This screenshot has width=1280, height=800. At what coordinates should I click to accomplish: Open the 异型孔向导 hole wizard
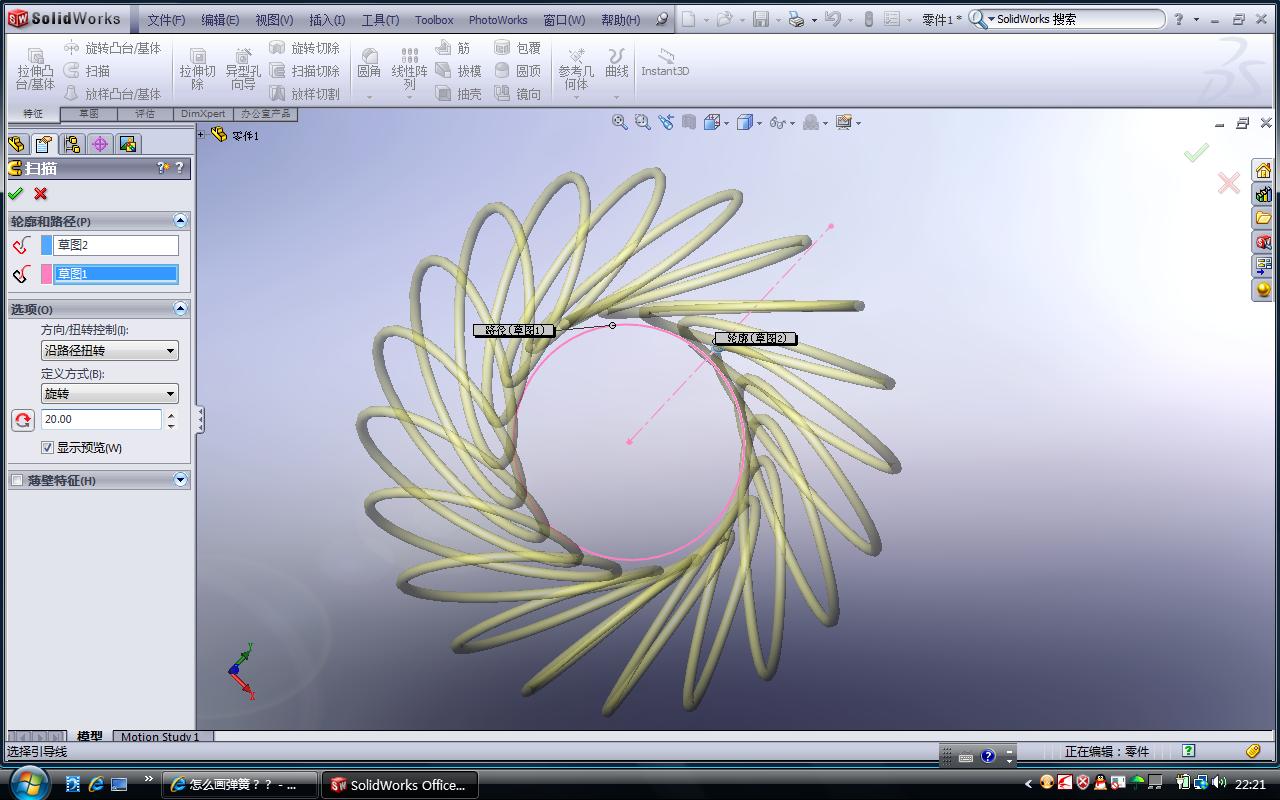coord(243,70)
